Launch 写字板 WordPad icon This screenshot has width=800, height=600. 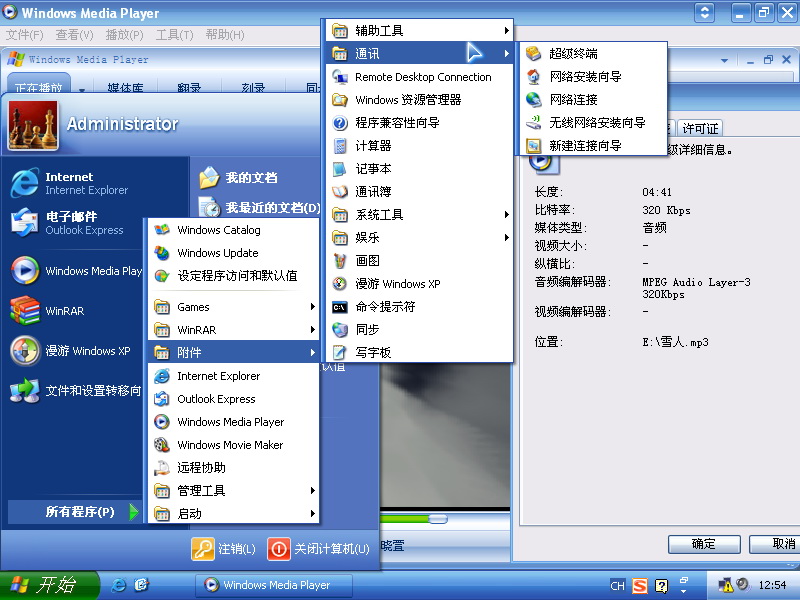[x=340, y=353]
